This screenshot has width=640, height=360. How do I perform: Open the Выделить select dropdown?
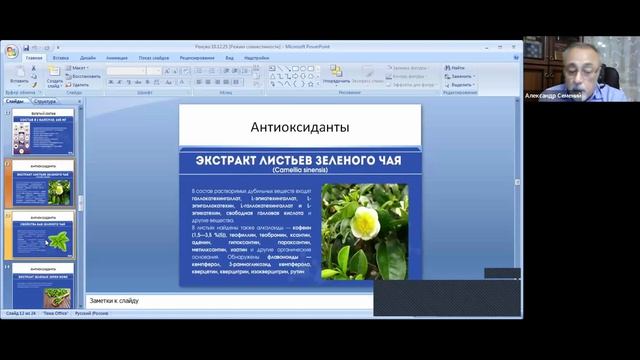tap(460, 85)
